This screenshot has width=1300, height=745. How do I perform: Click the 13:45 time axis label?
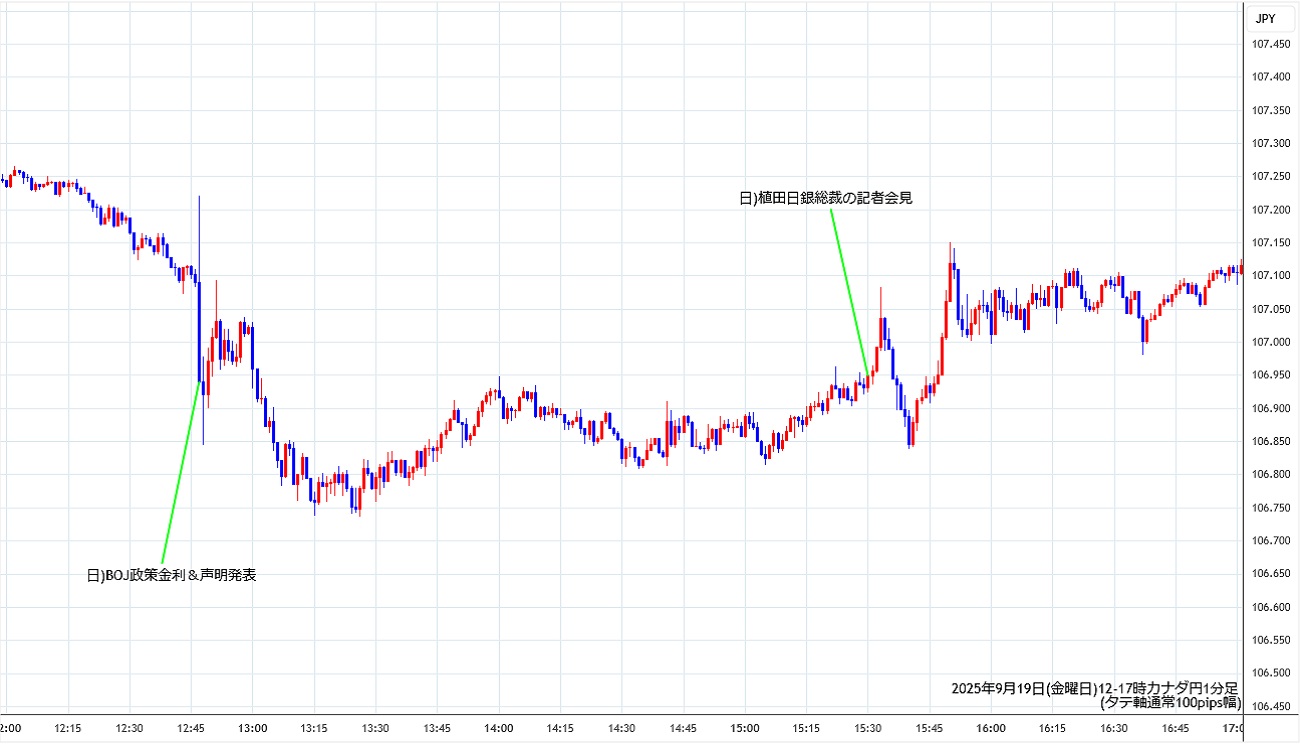(x=437, y=729)
